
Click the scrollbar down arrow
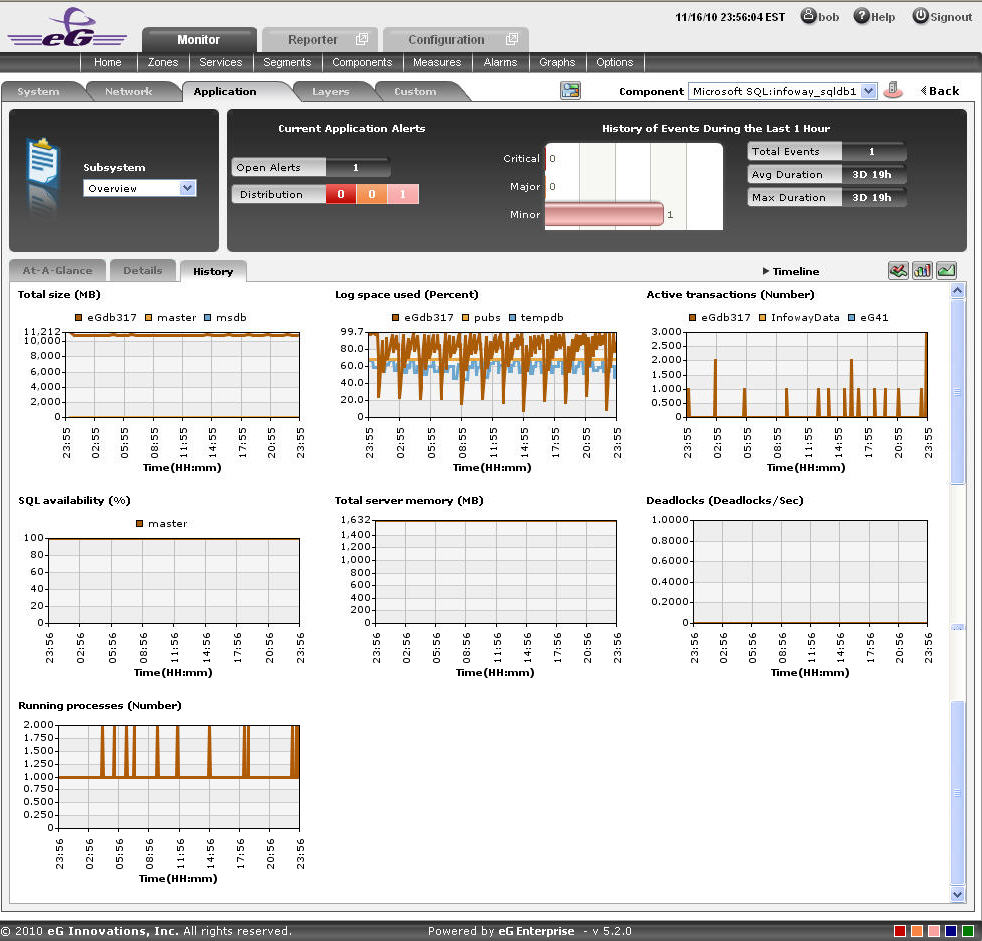point(957,894)
